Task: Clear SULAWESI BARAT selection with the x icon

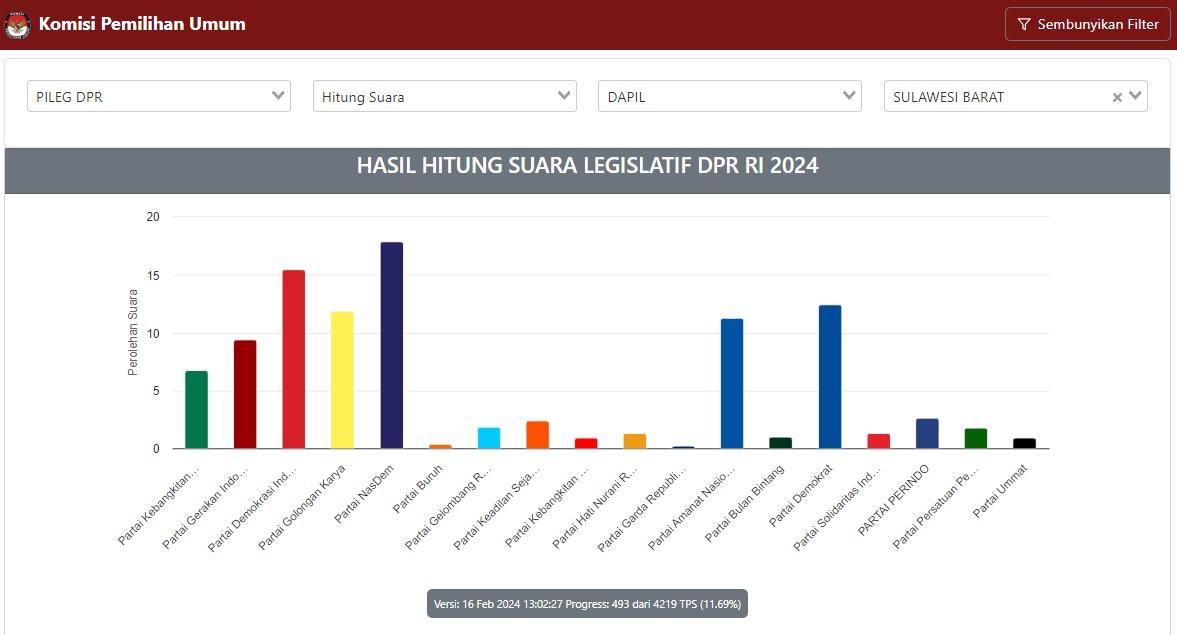Action: pos(1117,96)
